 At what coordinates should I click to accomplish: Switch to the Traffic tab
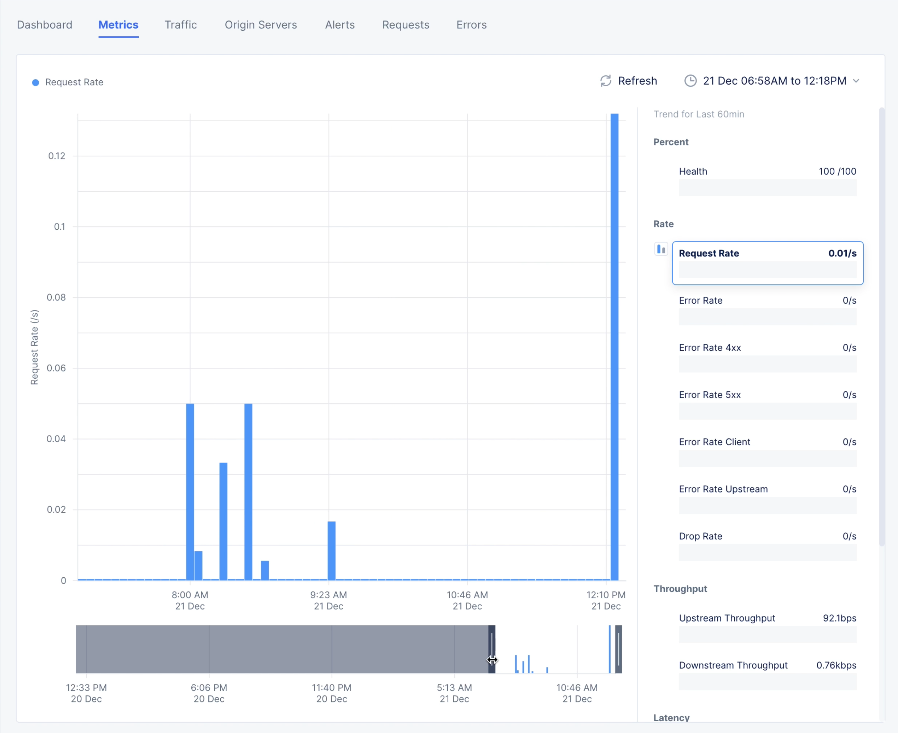click(181, 24)
